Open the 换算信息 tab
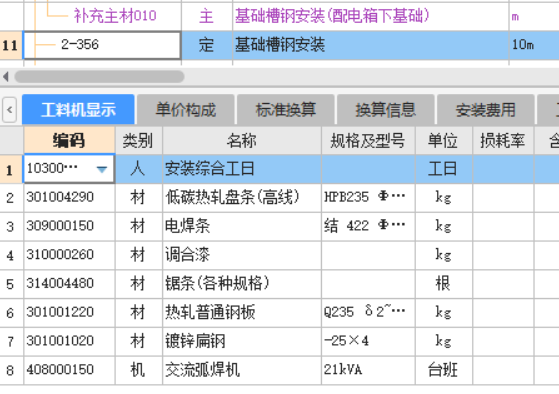 [385, 109]
